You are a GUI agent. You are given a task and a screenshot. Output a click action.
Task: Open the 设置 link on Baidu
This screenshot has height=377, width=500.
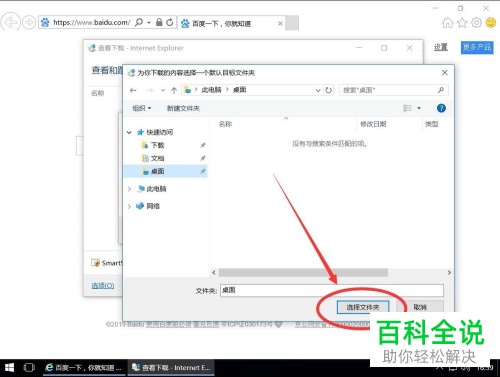(441, 47)
